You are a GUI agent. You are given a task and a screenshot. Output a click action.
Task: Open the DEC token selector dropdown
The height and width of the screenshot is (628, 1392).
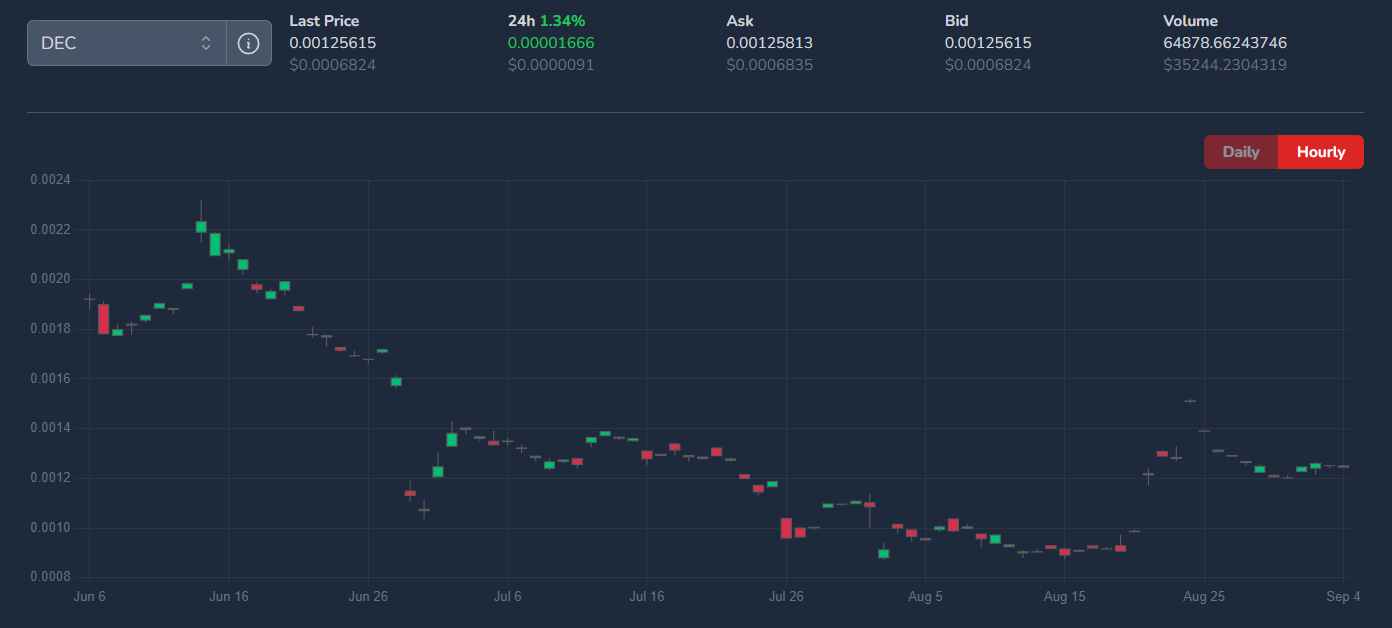[127, 43]
